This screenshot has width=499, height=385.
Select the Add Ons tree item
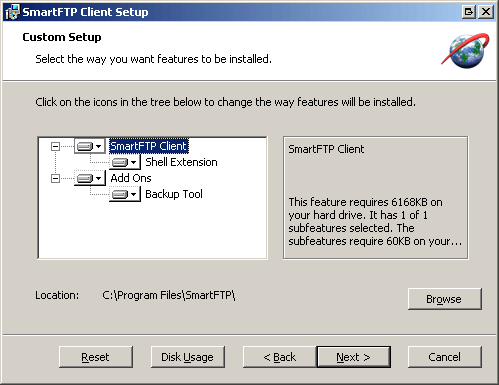[x=131, y=178]
